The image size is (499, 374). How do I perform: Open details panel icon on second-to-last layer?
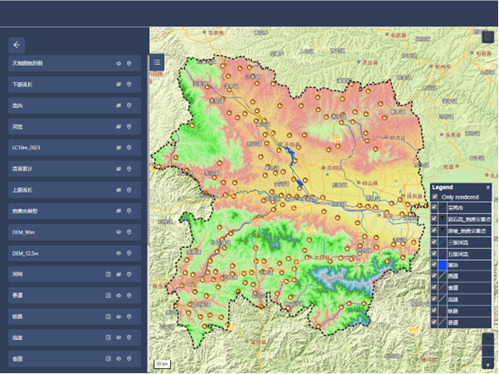(x=108, y=338)
